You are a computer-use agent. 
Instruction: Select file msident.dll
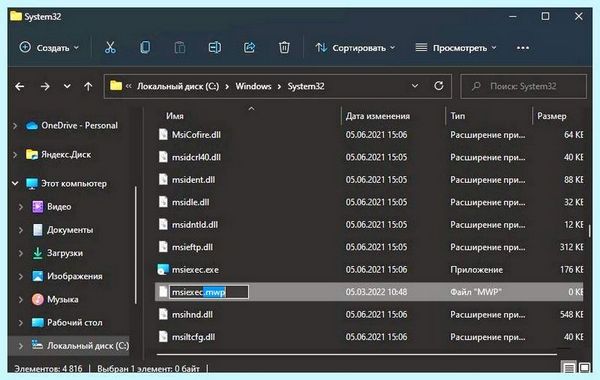pos(193,179)
